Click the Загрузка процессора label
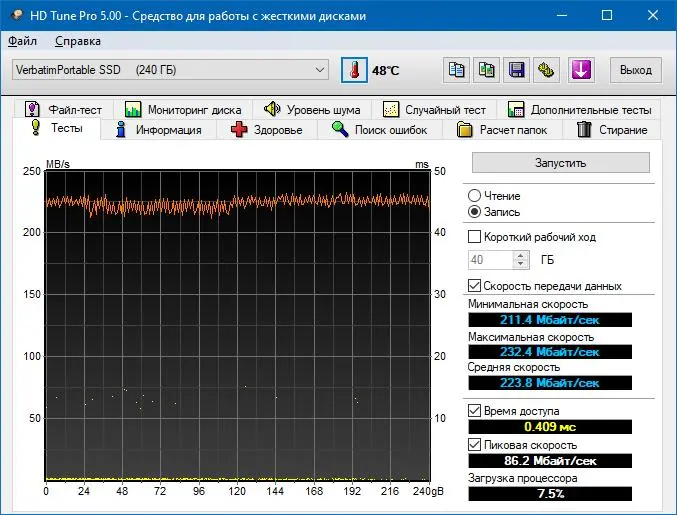Image resolution: width=677 pixels, height=515 pixels. coord(523,478)
